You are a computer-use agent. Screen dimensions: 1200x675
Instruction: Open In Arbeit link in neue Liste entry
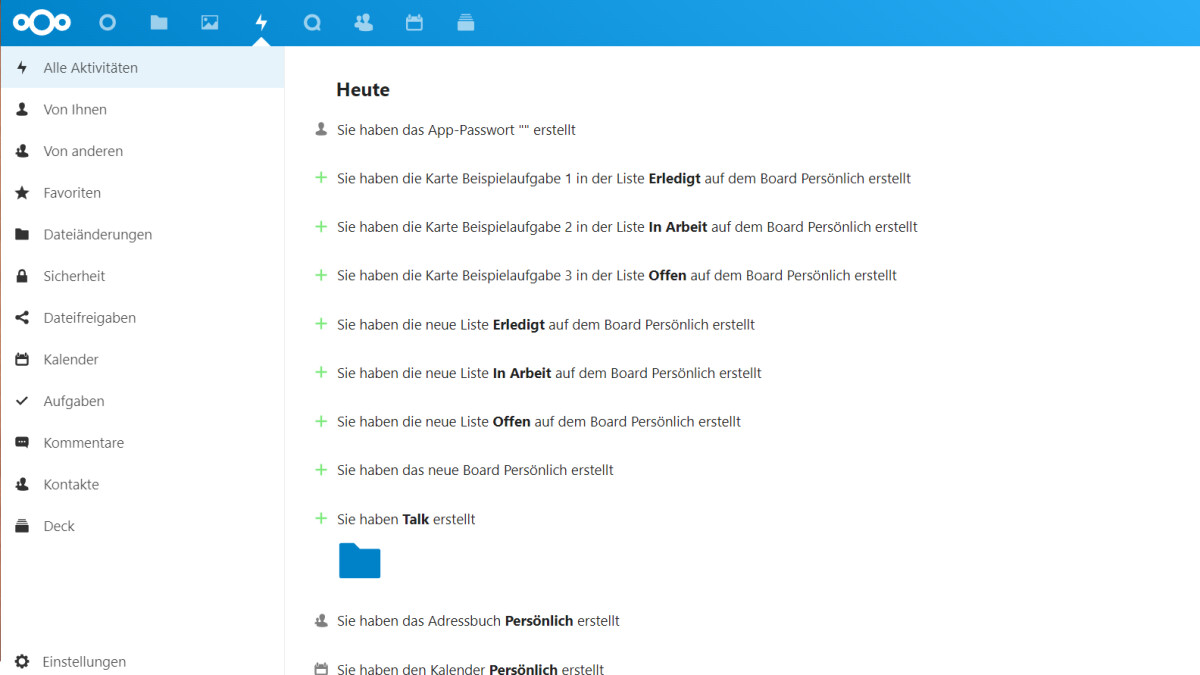pyautogui.click(x=522, y=373)
